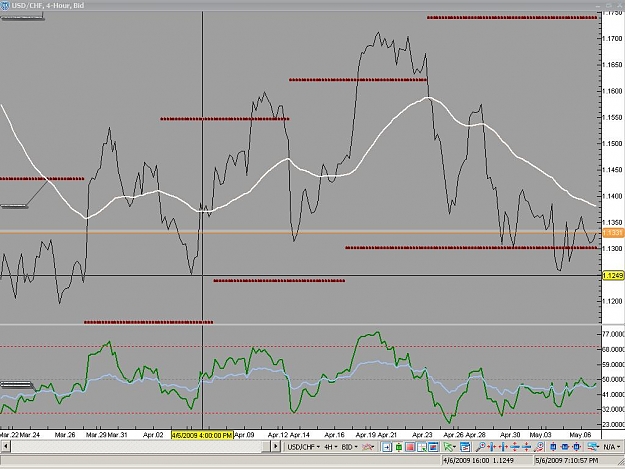This screenshot has height=469, width=625.
Task: Click the indicator label box in the oscillator pane
Action: click(16, 385)
